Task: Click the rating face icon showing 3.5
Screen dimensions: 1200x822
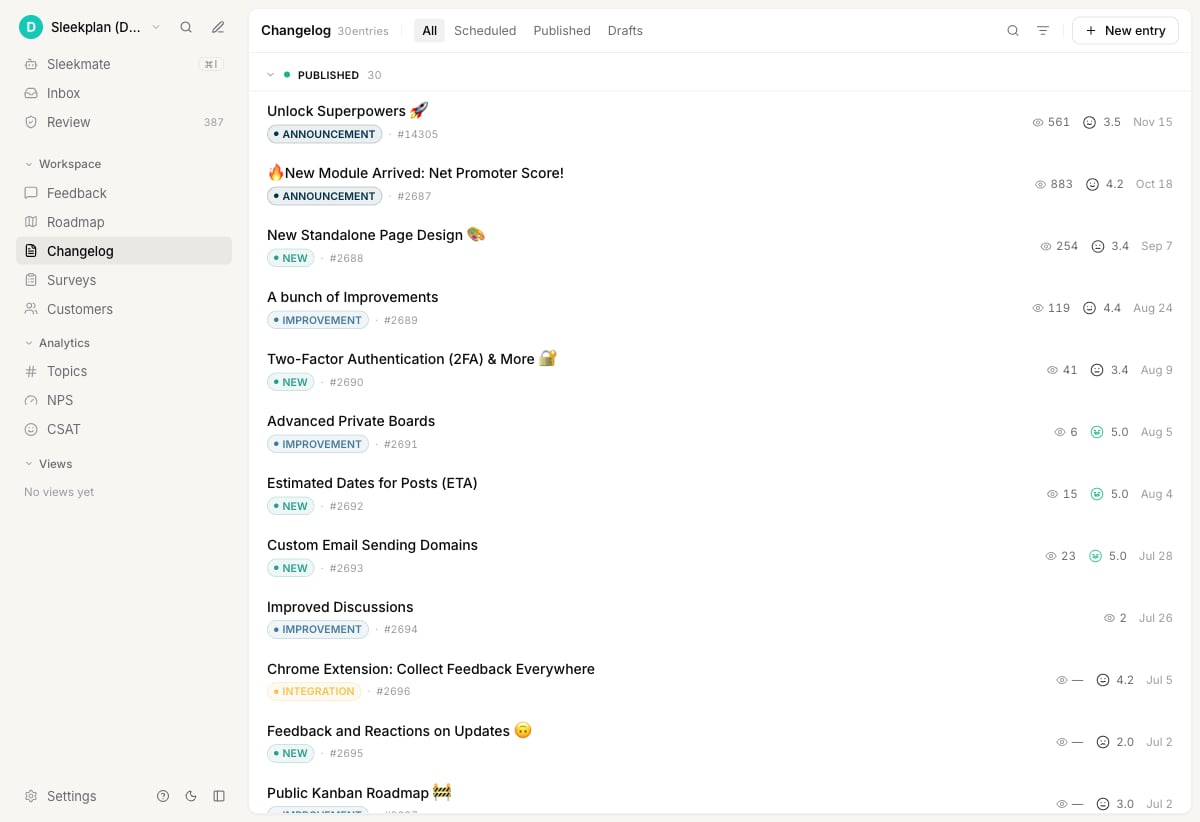Action: (1090, 122)
